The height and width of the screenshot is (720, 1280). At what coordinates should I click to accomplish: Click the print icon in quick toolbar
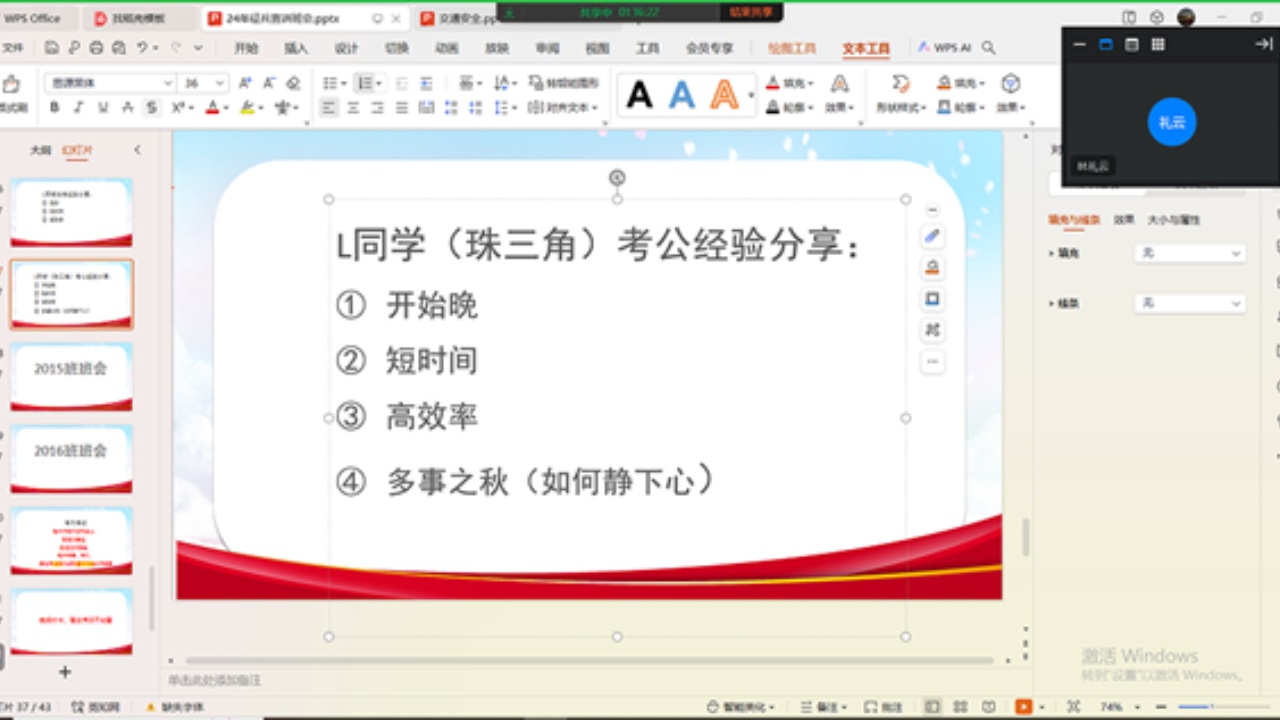click(x=96, y=47)
